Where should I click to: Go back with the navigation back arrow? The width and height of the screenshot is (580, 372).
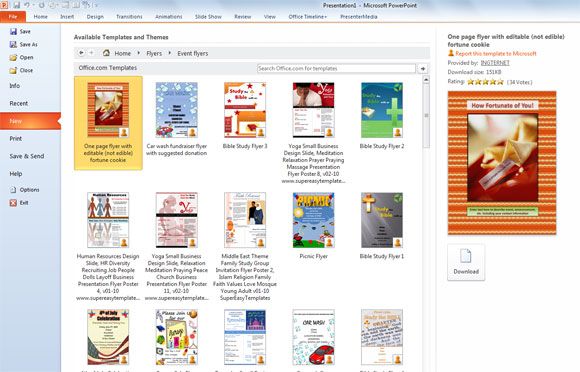(x=81, y=53)
